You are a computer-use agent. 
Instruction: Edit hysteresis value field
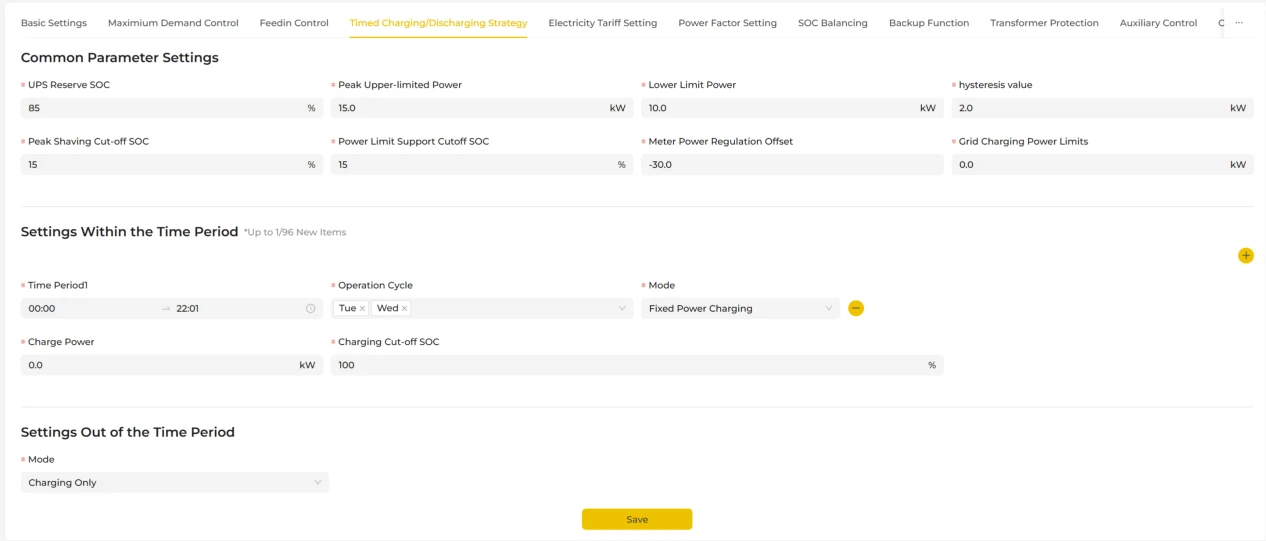coord(1102,108)
